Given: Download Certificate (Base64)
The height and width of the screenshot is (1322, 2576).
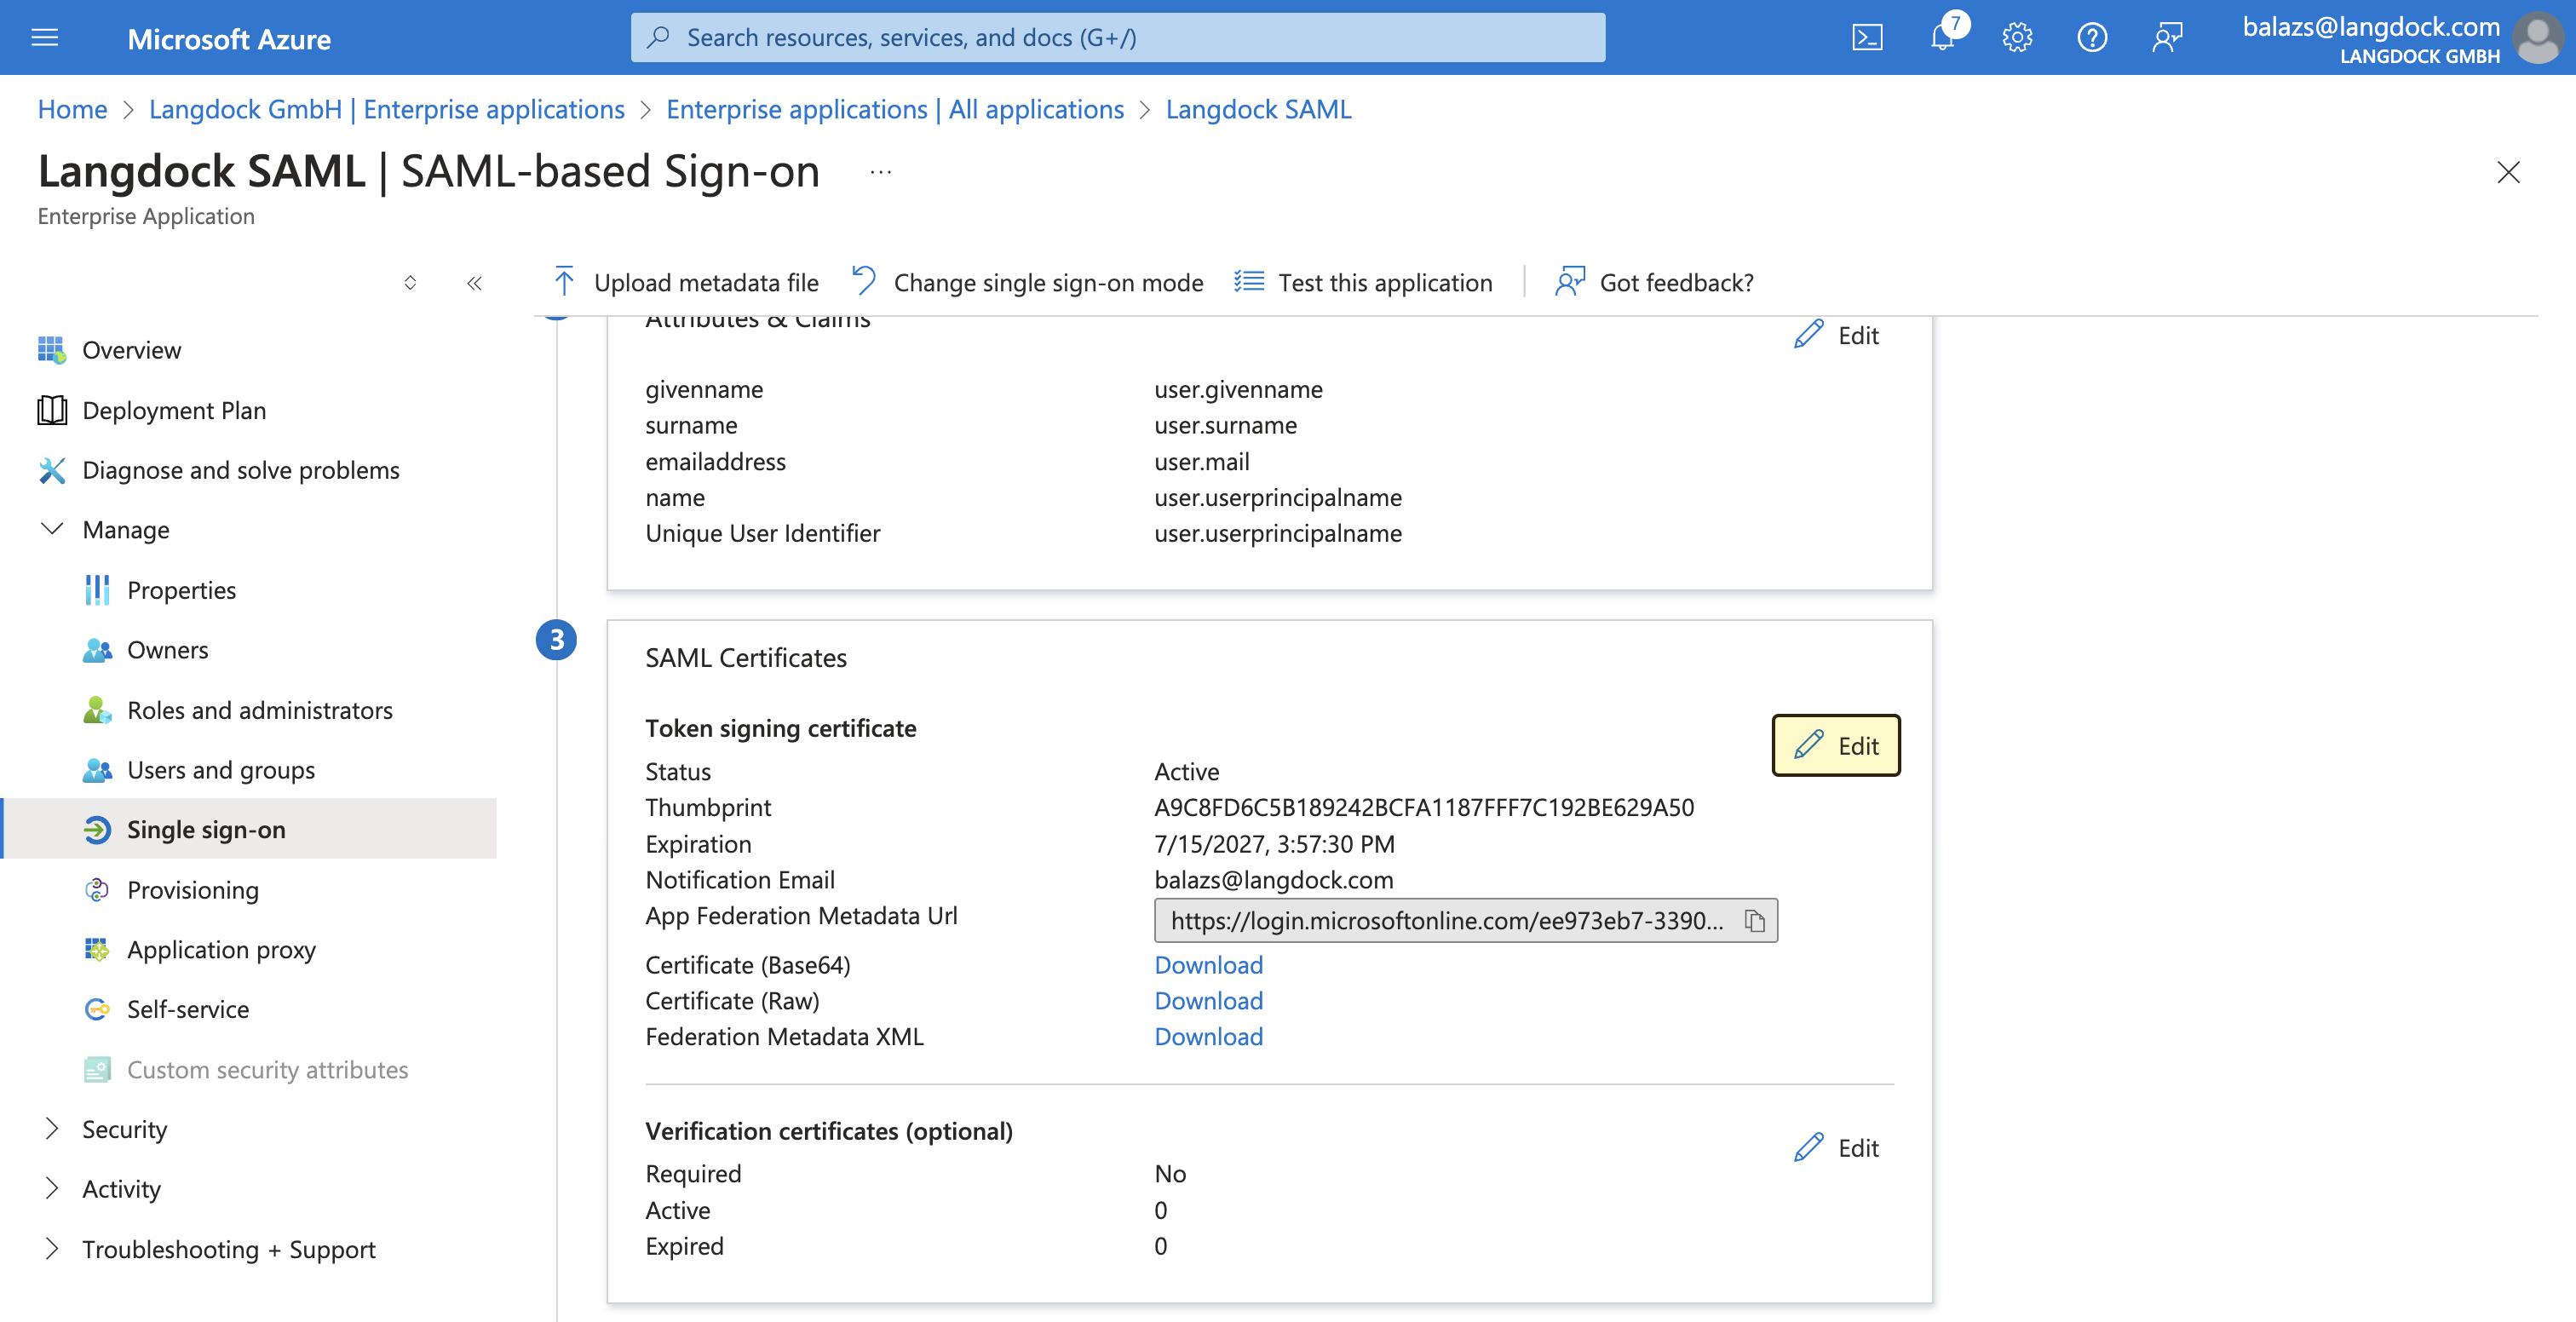Looking at the screenshot, I should click(1208, 964).
